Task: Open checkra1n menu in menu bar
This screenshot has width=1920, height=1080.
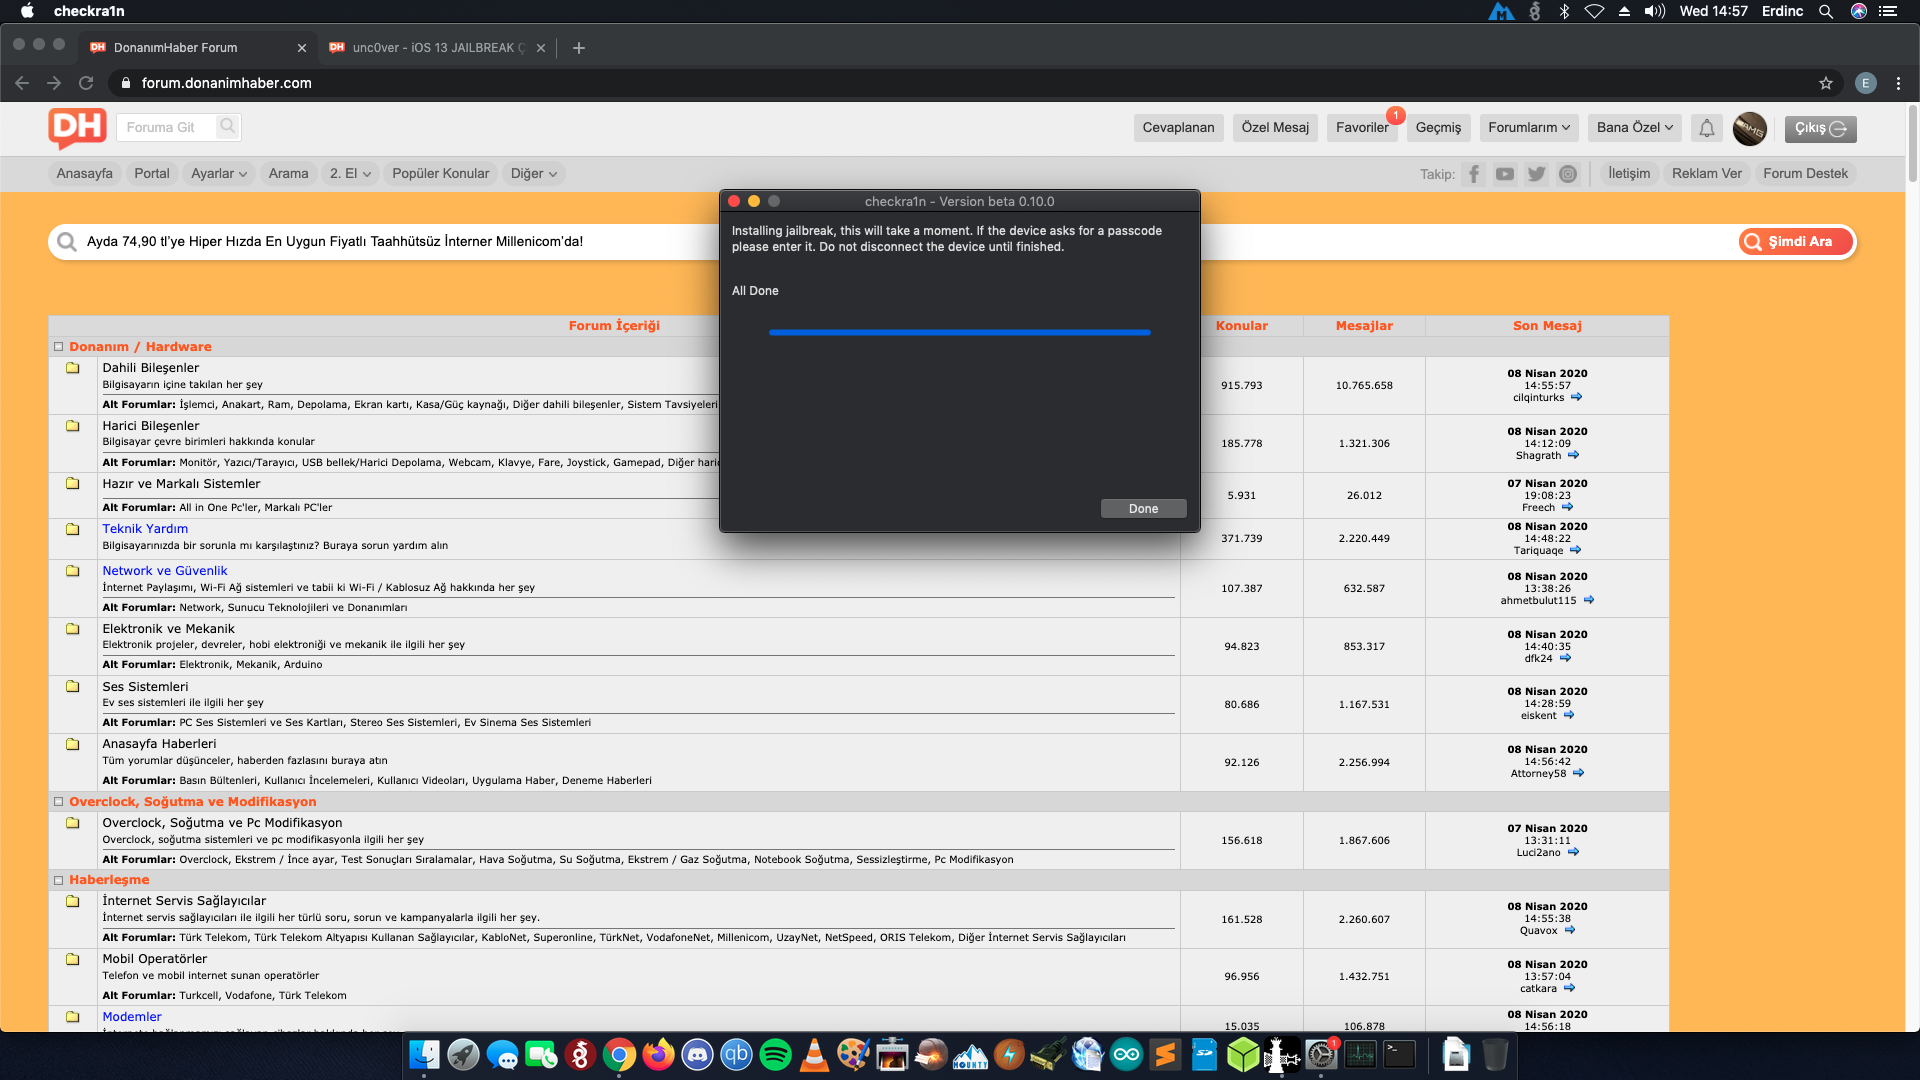Action: (x=89, y=11)
